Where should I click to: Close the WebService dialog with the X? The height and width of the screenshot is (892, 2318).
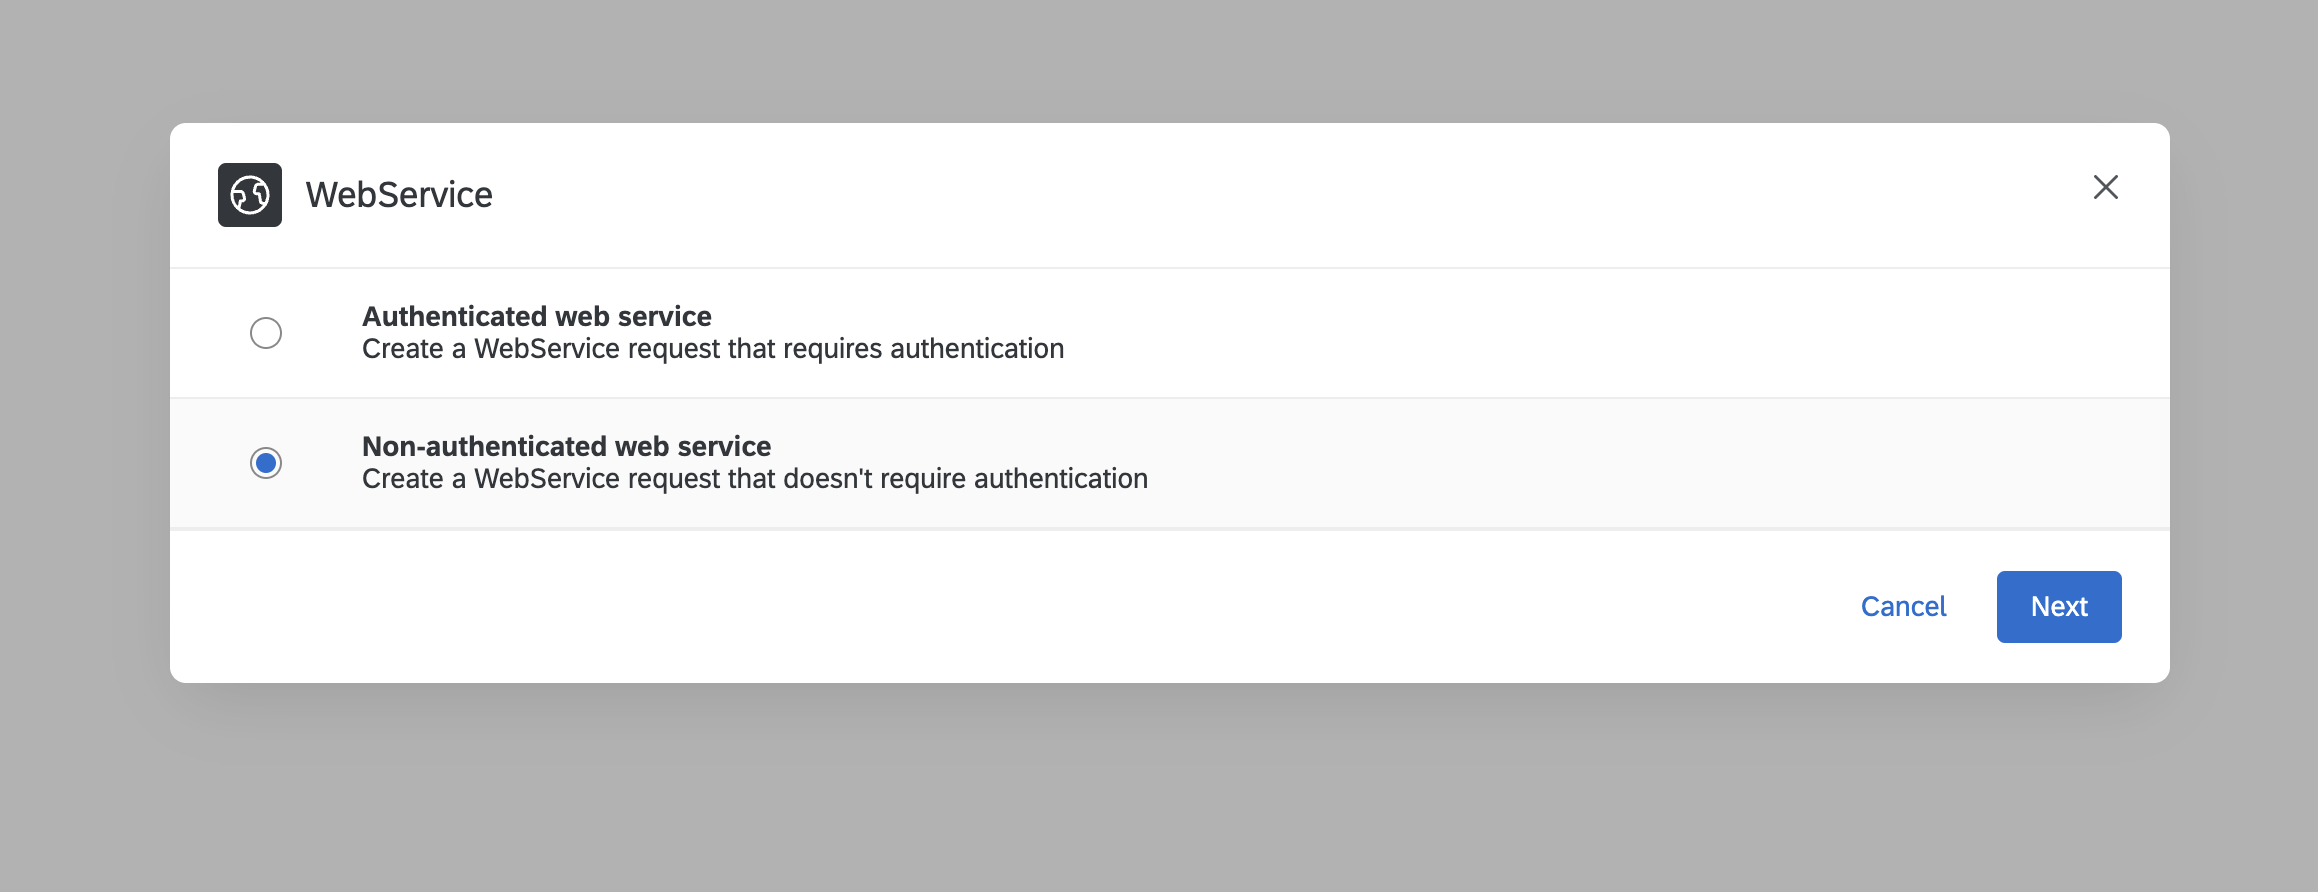tap(2105, 187)
